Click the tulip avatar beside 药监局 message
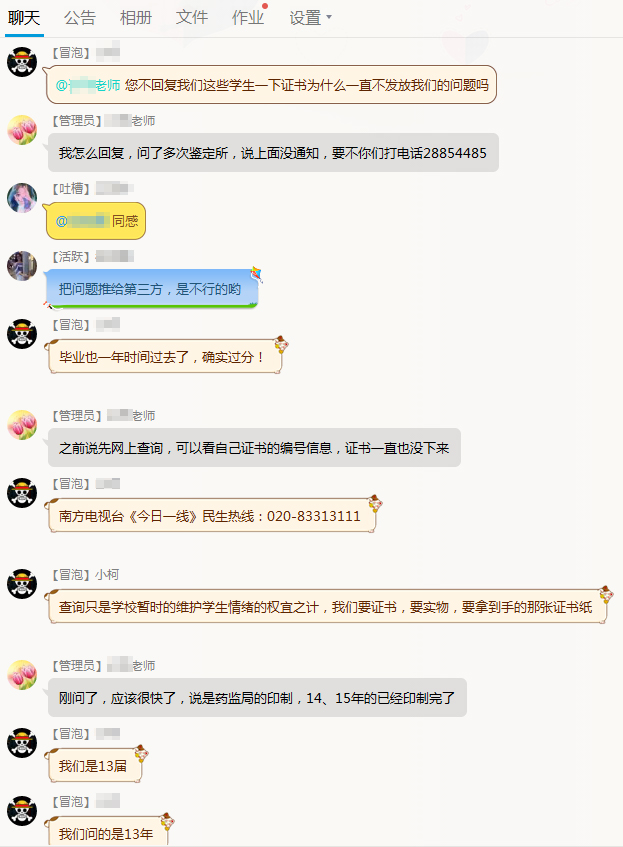 coord(22,675)
